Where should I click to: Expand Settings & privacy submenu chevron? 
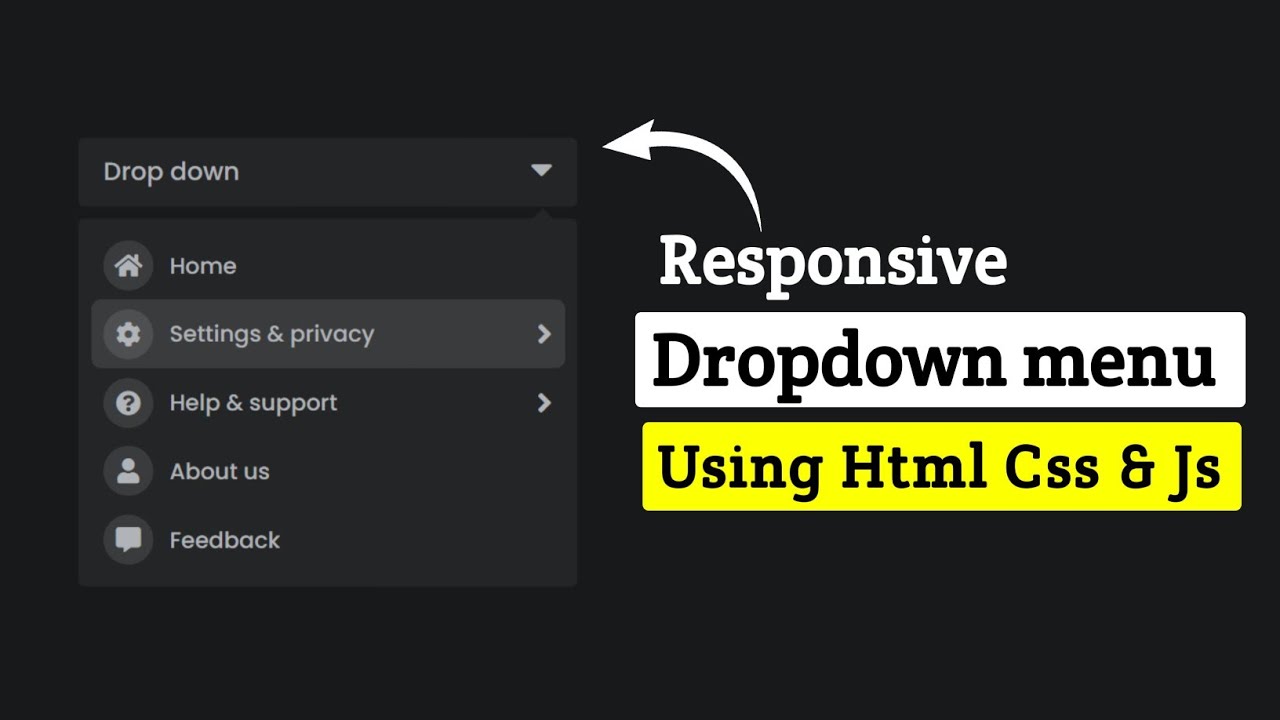(544, 334)
